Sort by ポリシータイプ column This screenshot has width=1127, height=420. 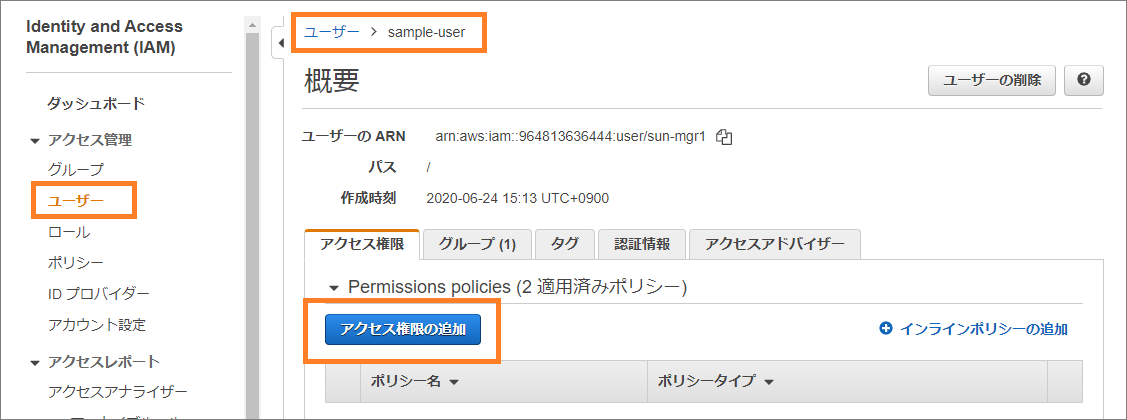716,381
